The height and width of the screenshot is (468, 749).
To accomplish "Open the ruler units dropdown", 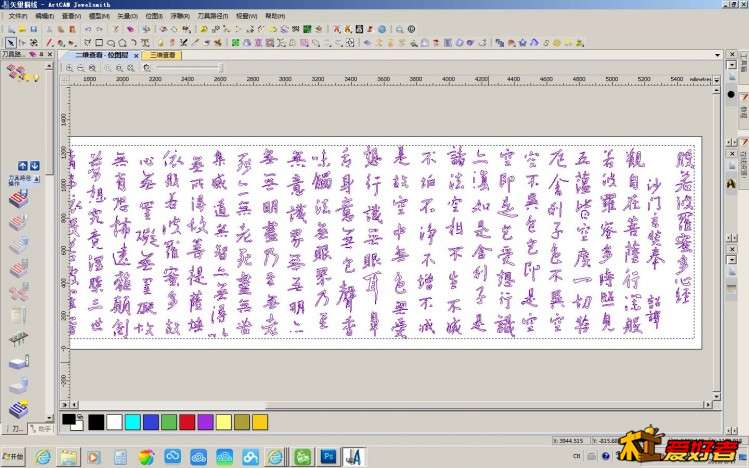I will point(716,80).
